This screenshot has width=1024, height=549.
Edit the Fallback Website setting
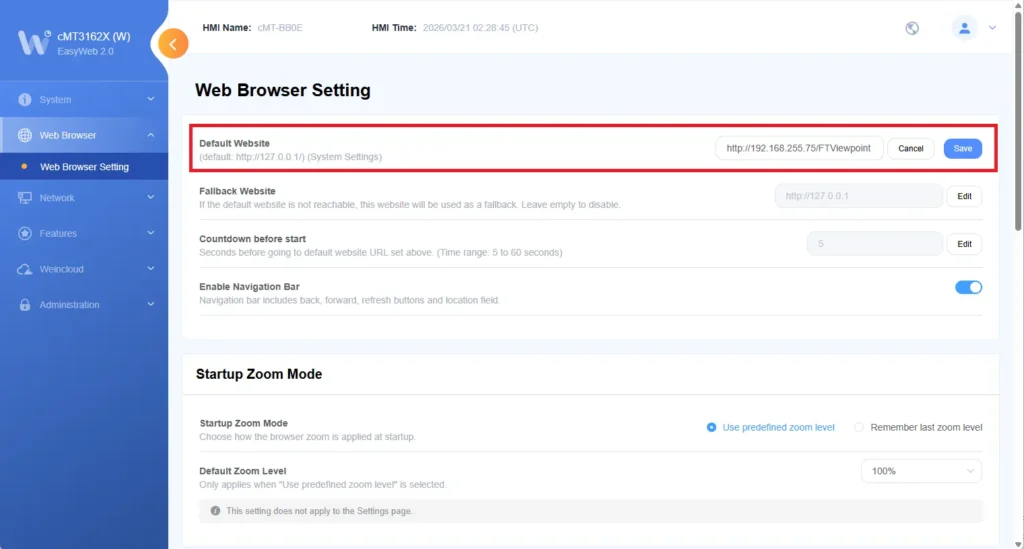pyautogui.click(x=964, y=196)
